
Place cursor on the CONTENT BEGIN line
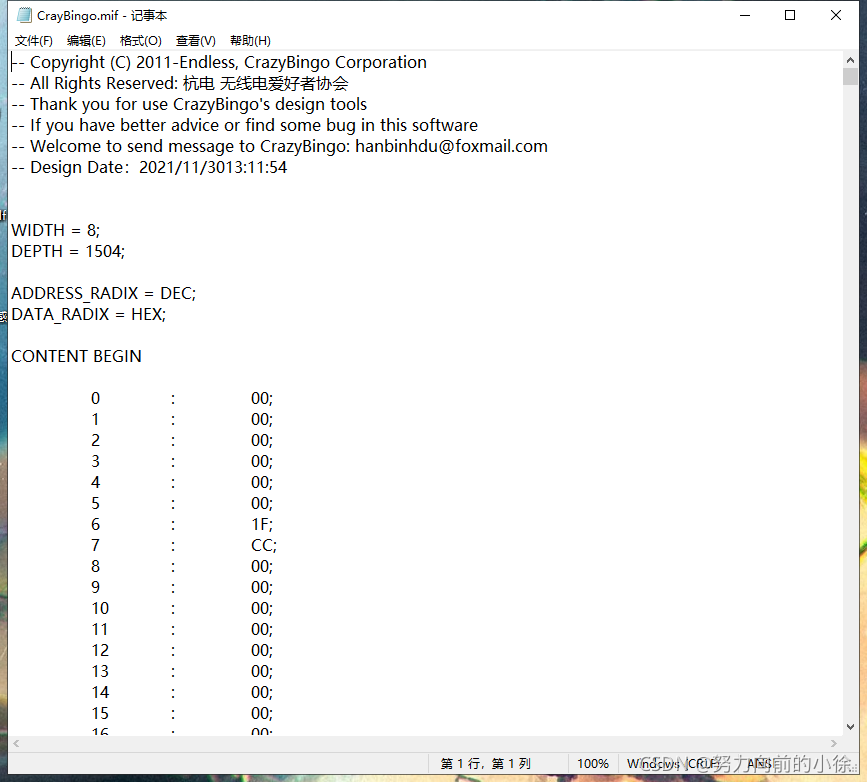(x=76, y=356)
